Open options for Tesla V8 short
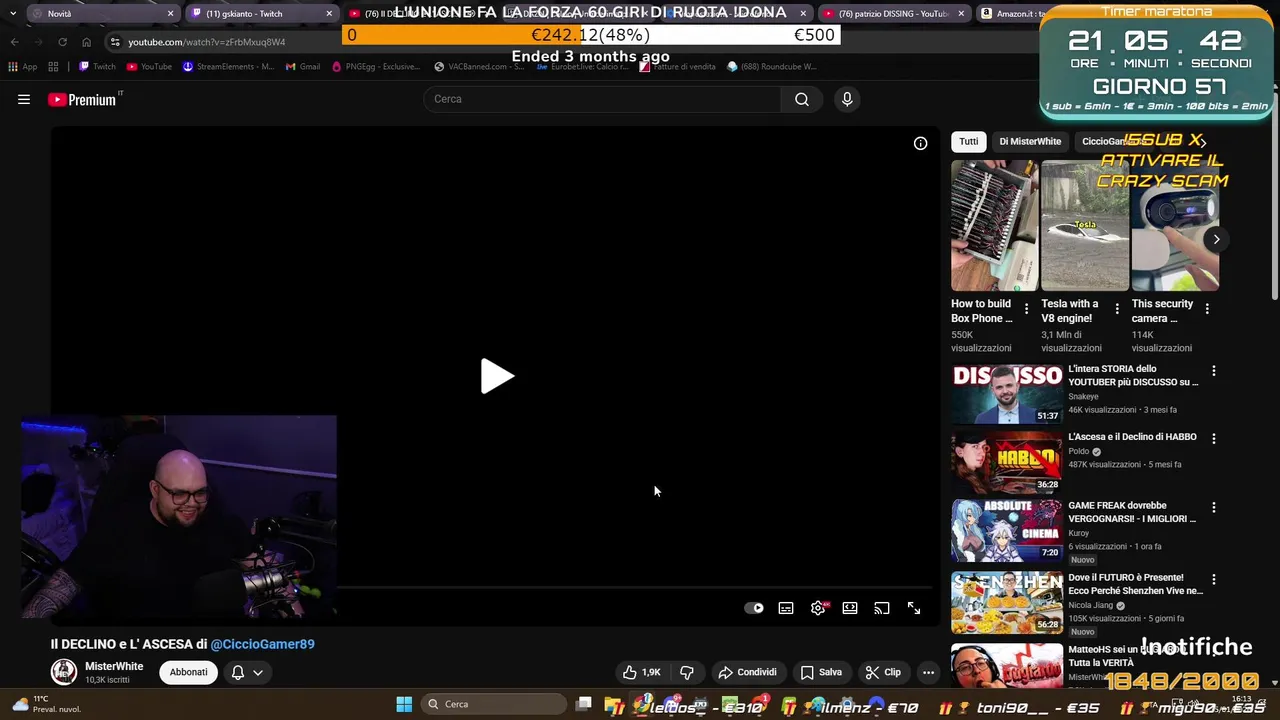Screen dimensions: 1280x720 pos(1117,309)
